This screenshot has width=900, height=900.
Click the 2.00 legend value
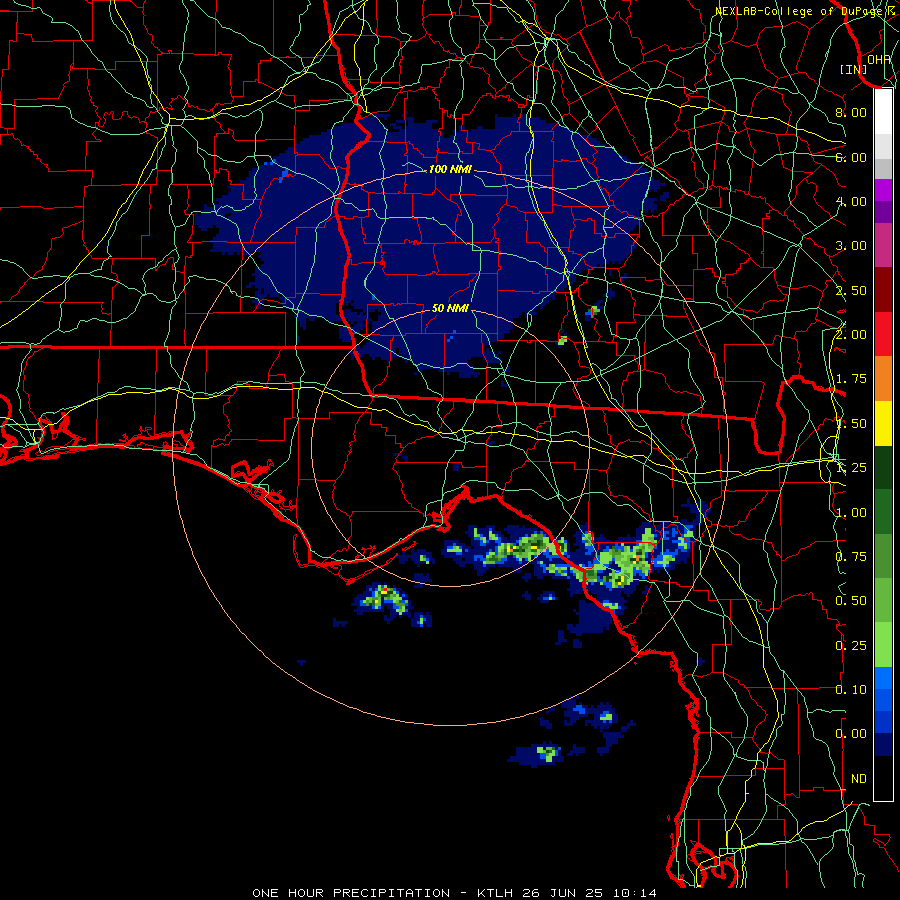tap(851, 335)
